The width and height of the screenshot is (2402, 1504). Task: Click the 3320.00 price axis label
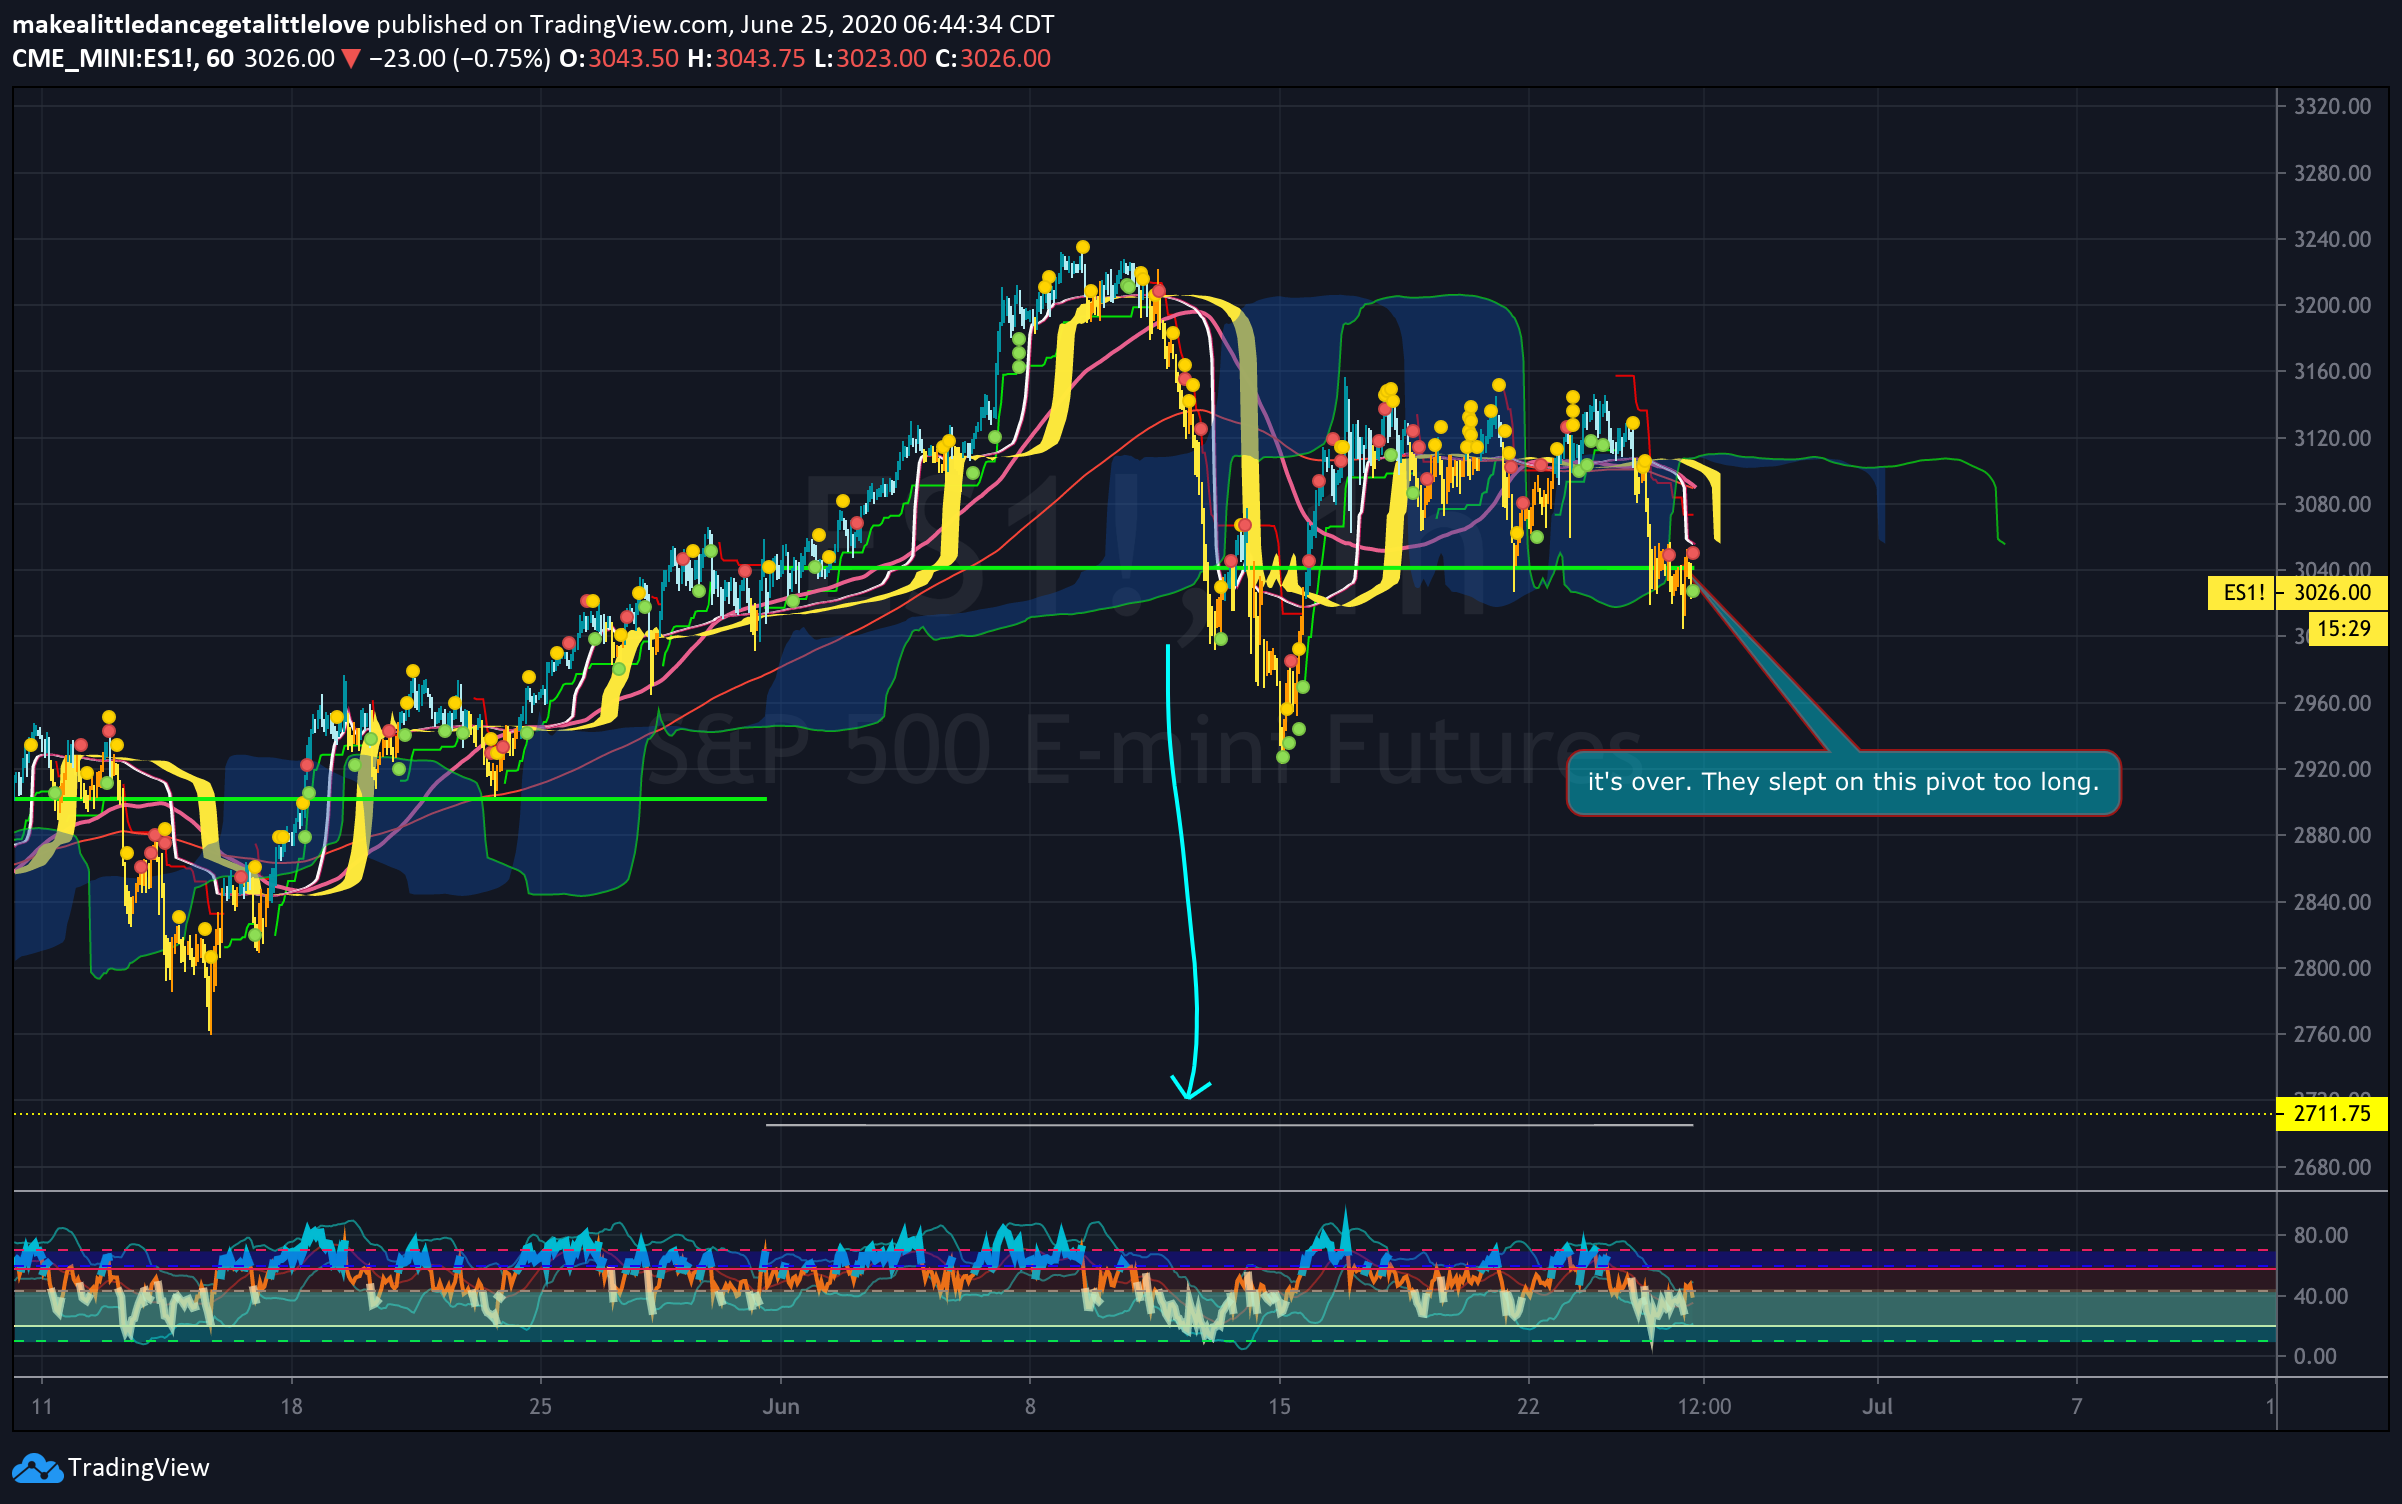tap(2332, 106)
